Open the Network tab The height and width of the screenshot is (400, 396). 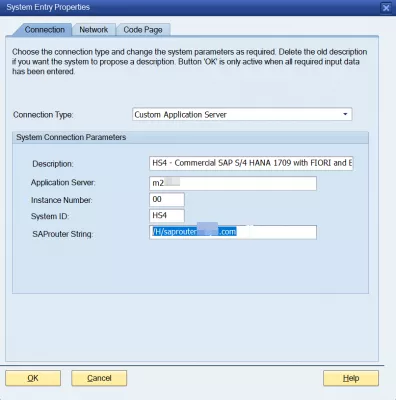94,30
